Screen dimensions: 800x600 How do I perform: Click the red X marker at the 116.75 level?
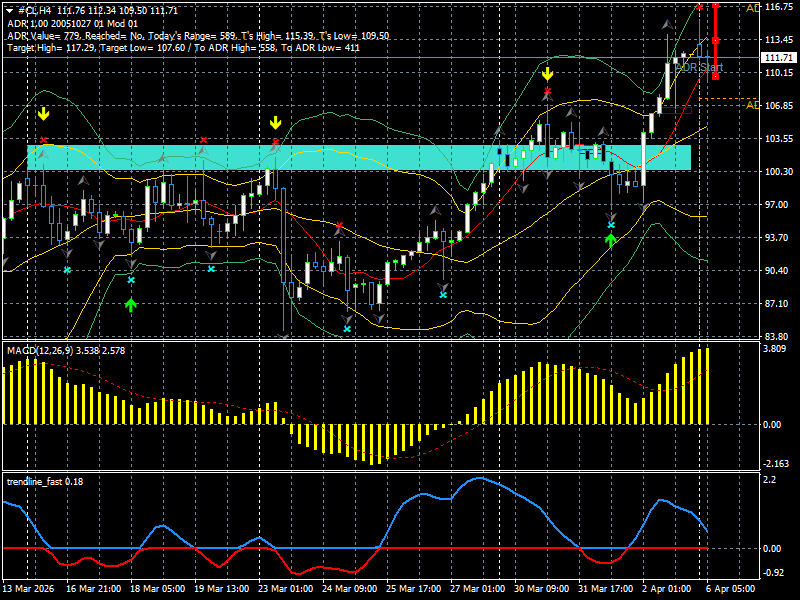699,7
